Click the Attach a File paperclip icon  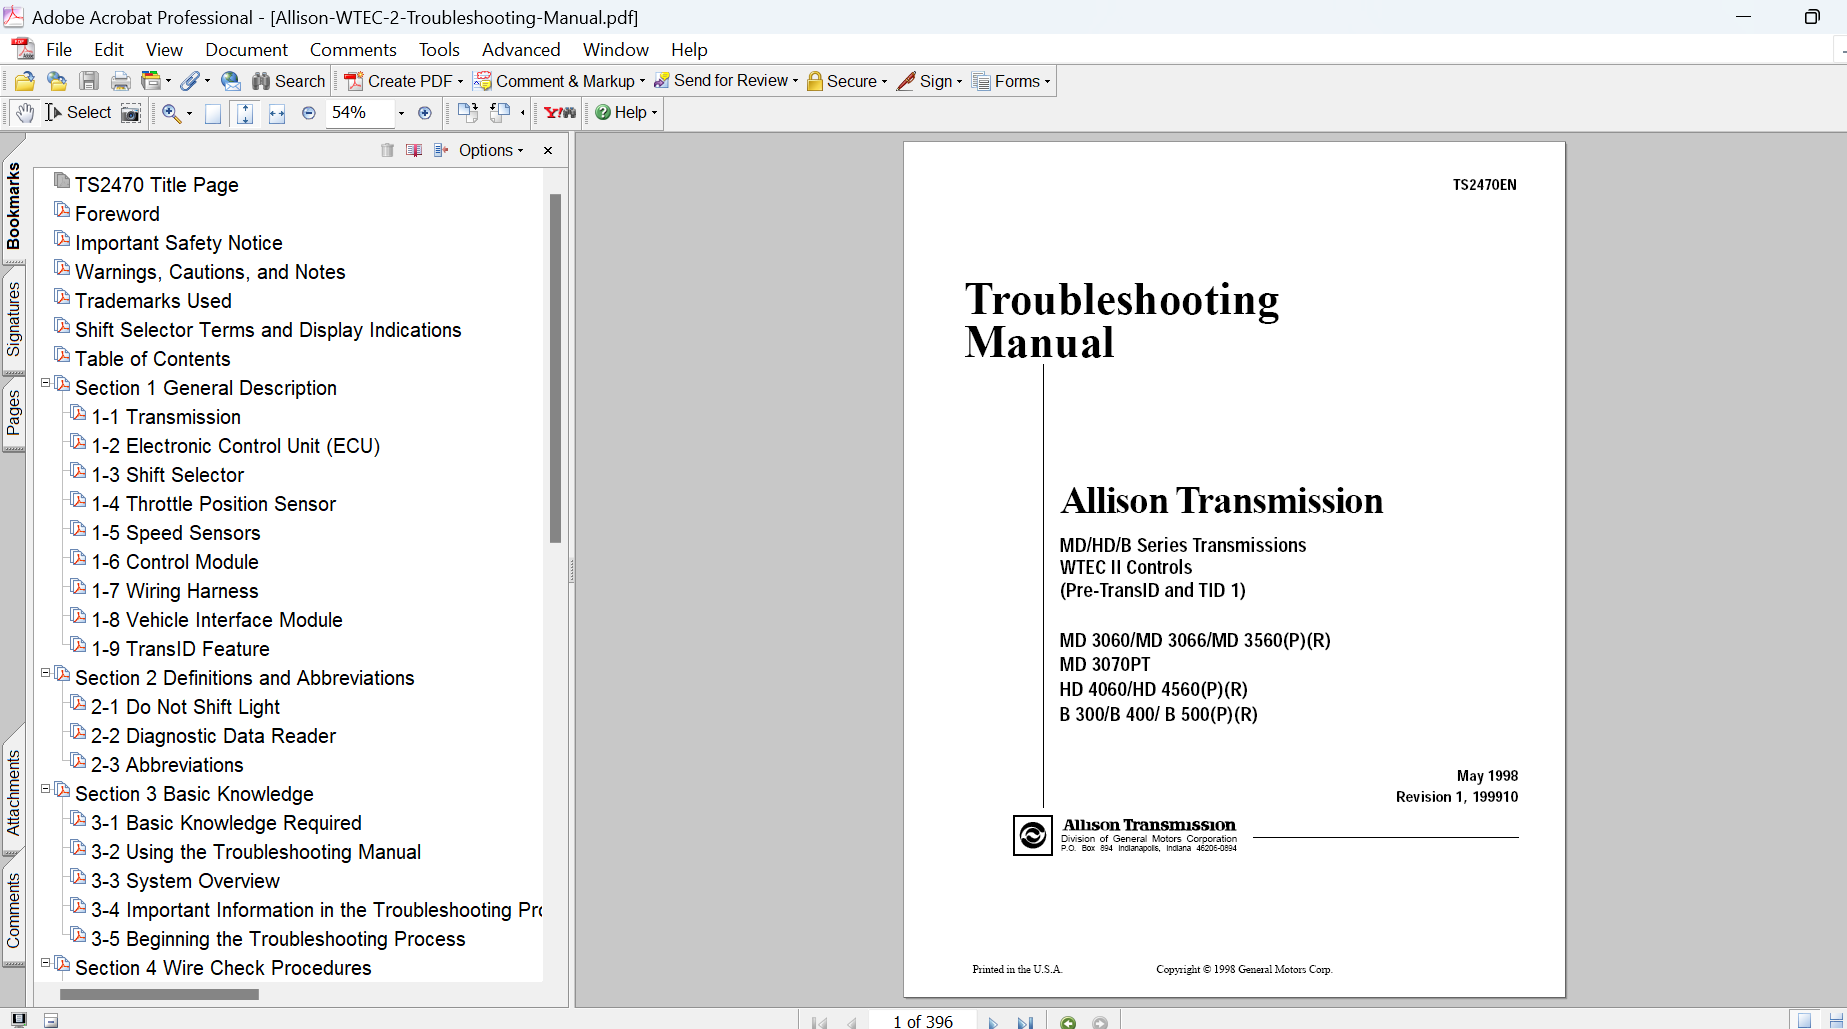(x=190, y=81)
